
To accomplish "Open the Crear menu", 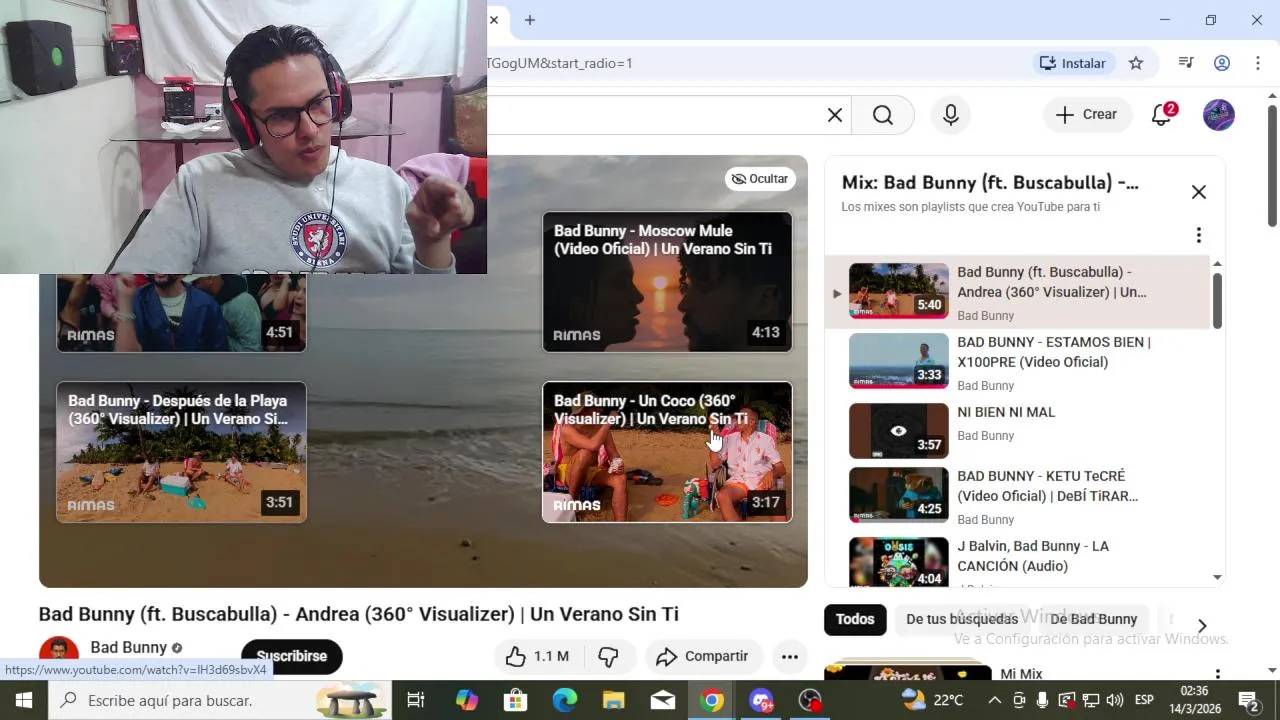I will pyautogui.click(x=1087, y=115).
